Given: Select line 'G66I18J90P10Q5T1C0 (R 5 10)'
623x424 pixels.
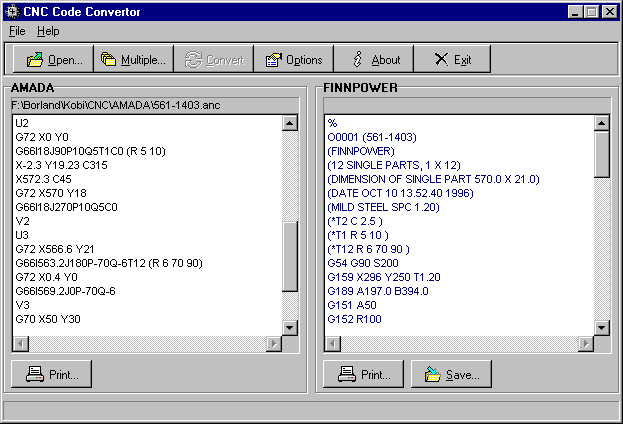Looking at the screenshot, I should coord(90,151).
